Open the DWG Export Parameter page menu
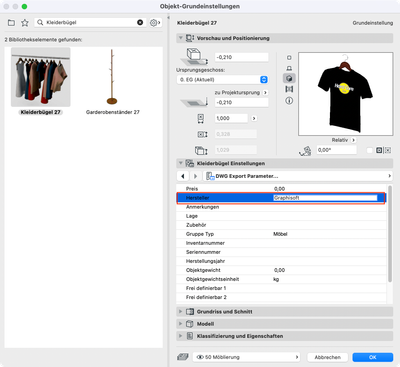Screen dimensions: 400x367 pyautogui.click(x=298, y=176)
